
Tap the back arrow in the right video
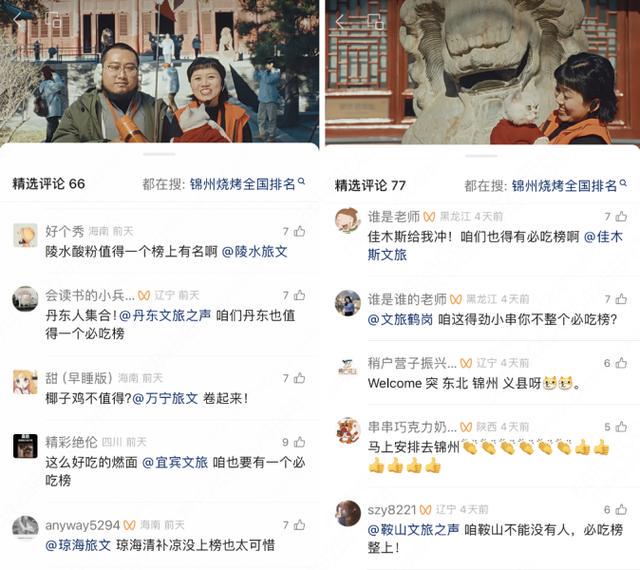tap(340, 21)
